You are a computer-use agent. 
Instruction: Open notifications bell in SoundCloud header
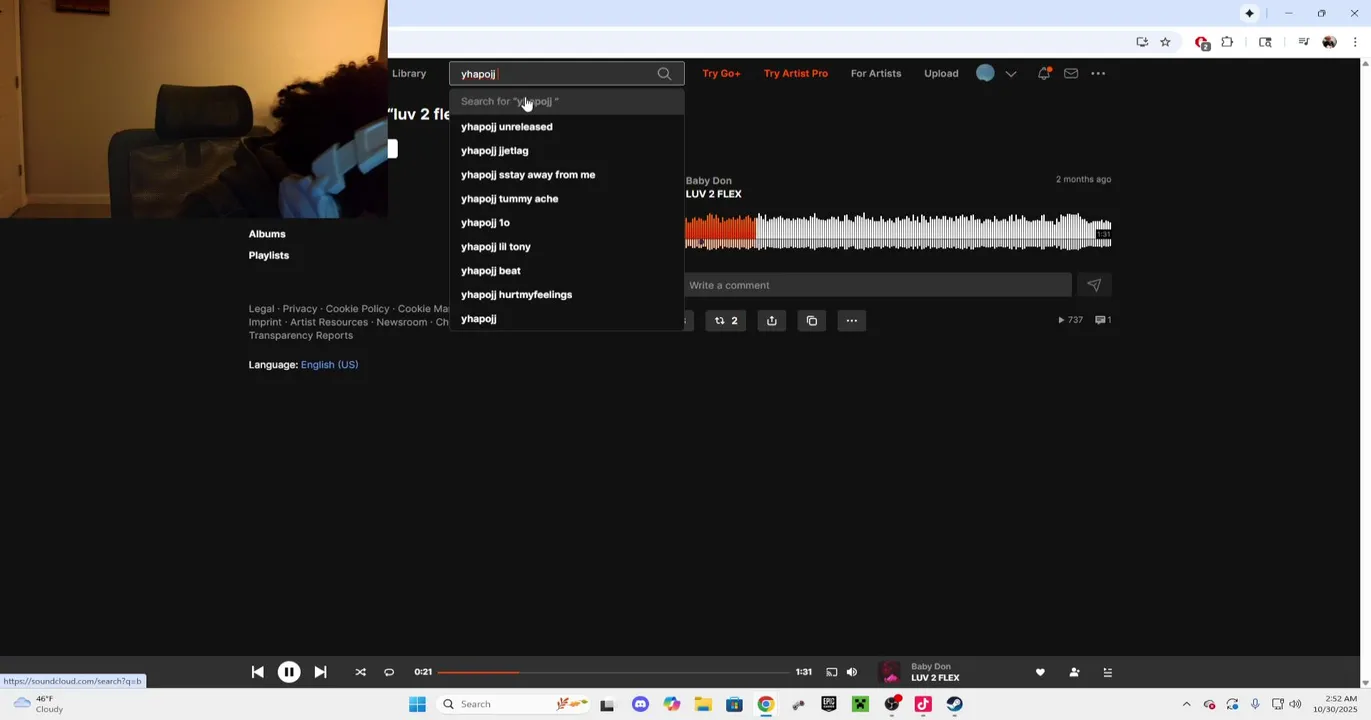(1044, 74)
